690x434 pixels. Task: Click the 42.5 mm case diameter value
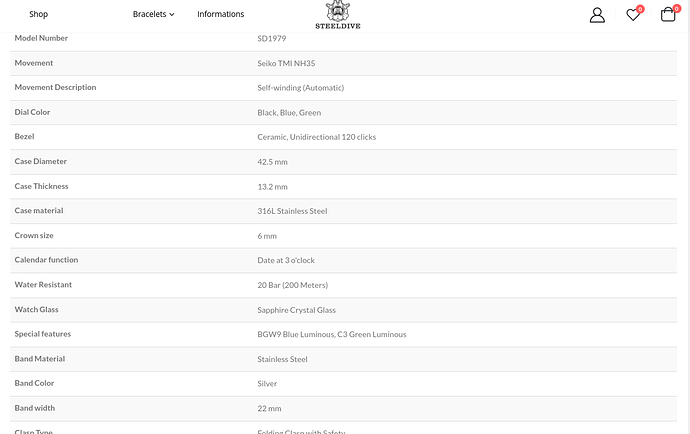272,162
